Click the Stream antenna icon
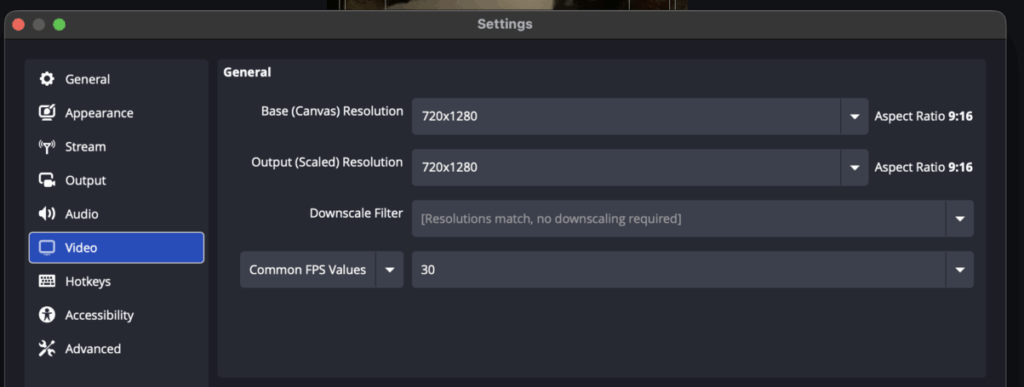This screenshot has width=1024, height=387. click(x=46, y=147)
